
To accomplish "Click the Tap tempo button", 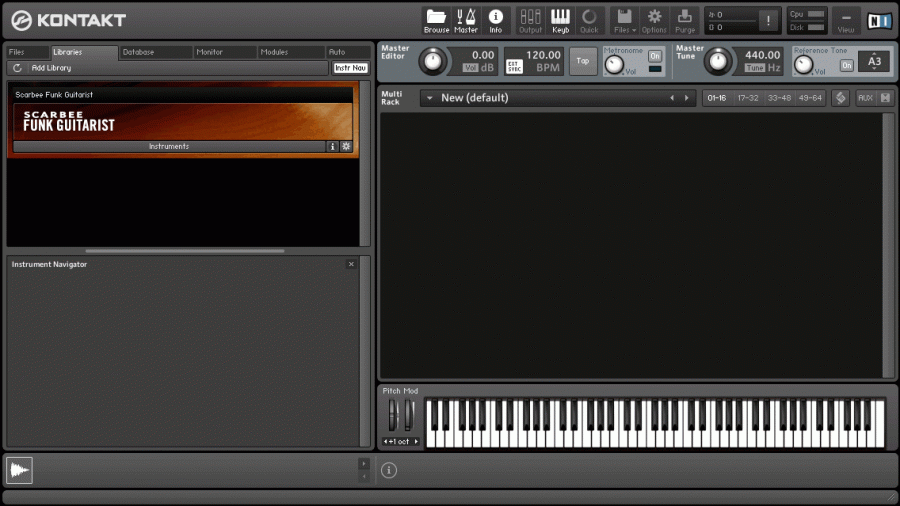I will point(583,61).
